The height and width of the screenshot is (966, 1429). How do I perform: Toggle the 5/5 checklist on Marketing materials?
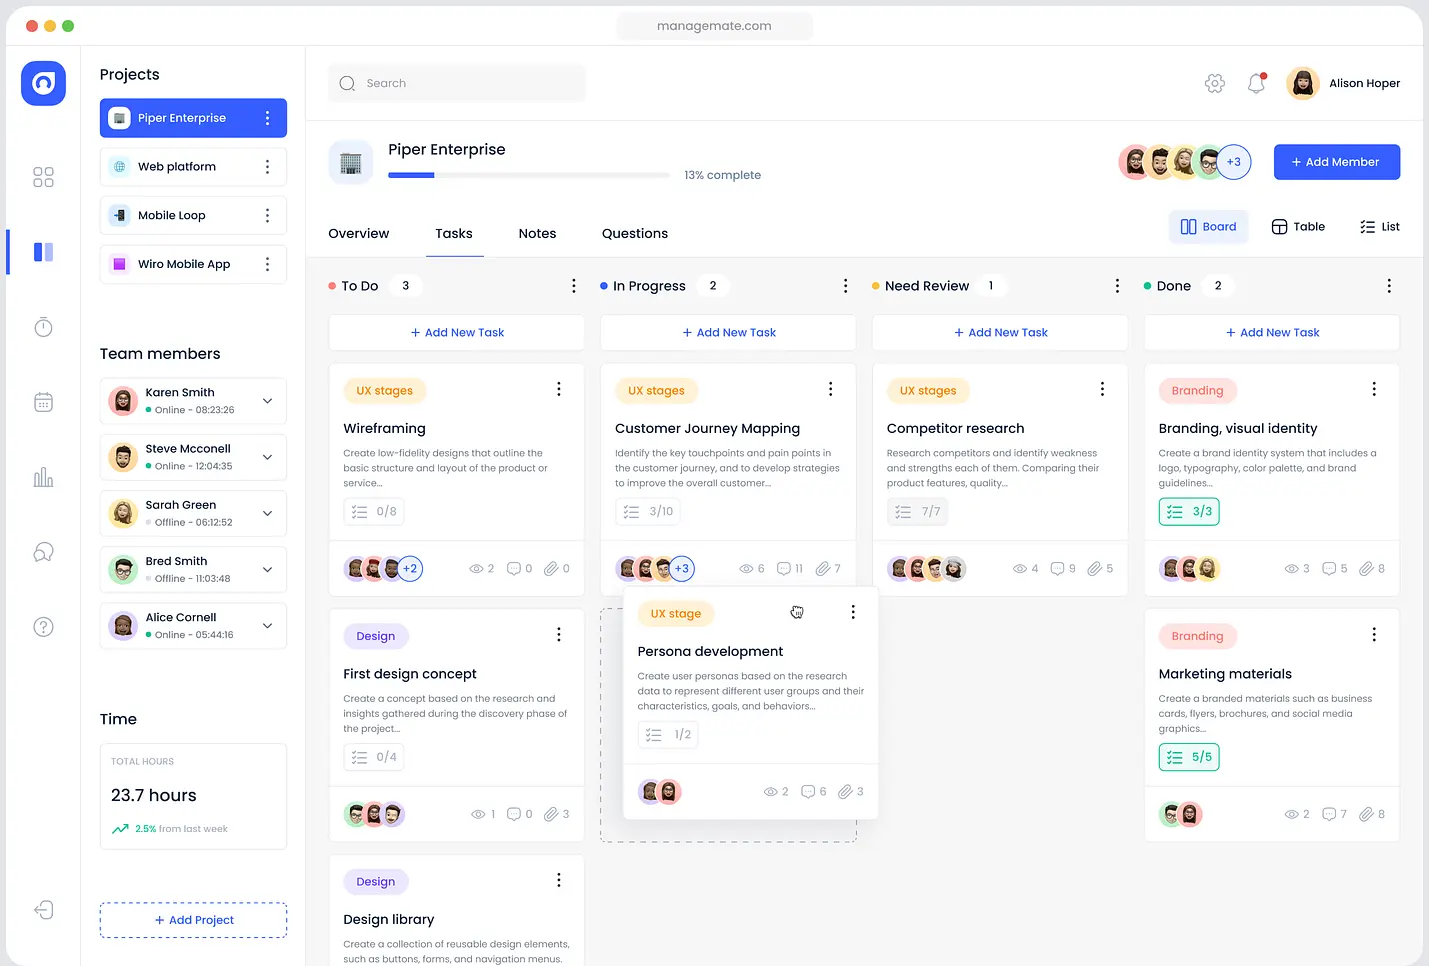1189,757
